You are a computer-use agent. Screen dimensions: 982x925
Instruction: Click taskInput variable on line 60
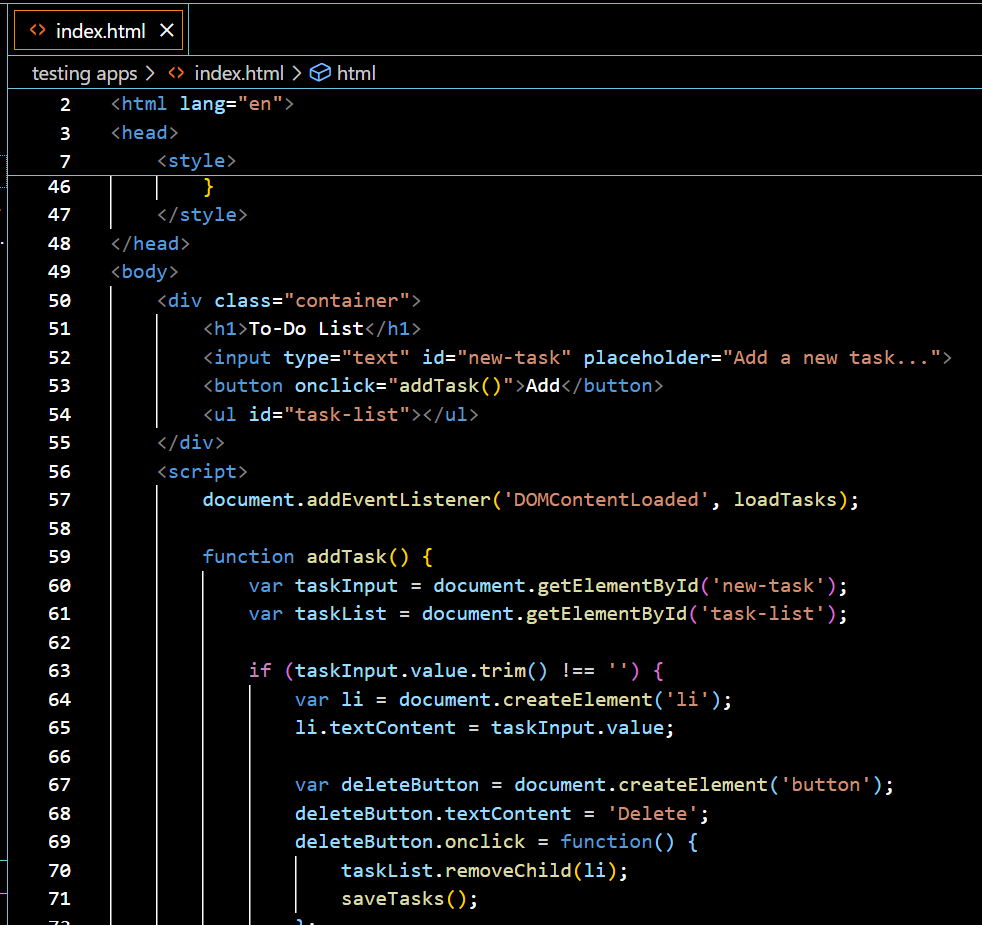[346, 586]
